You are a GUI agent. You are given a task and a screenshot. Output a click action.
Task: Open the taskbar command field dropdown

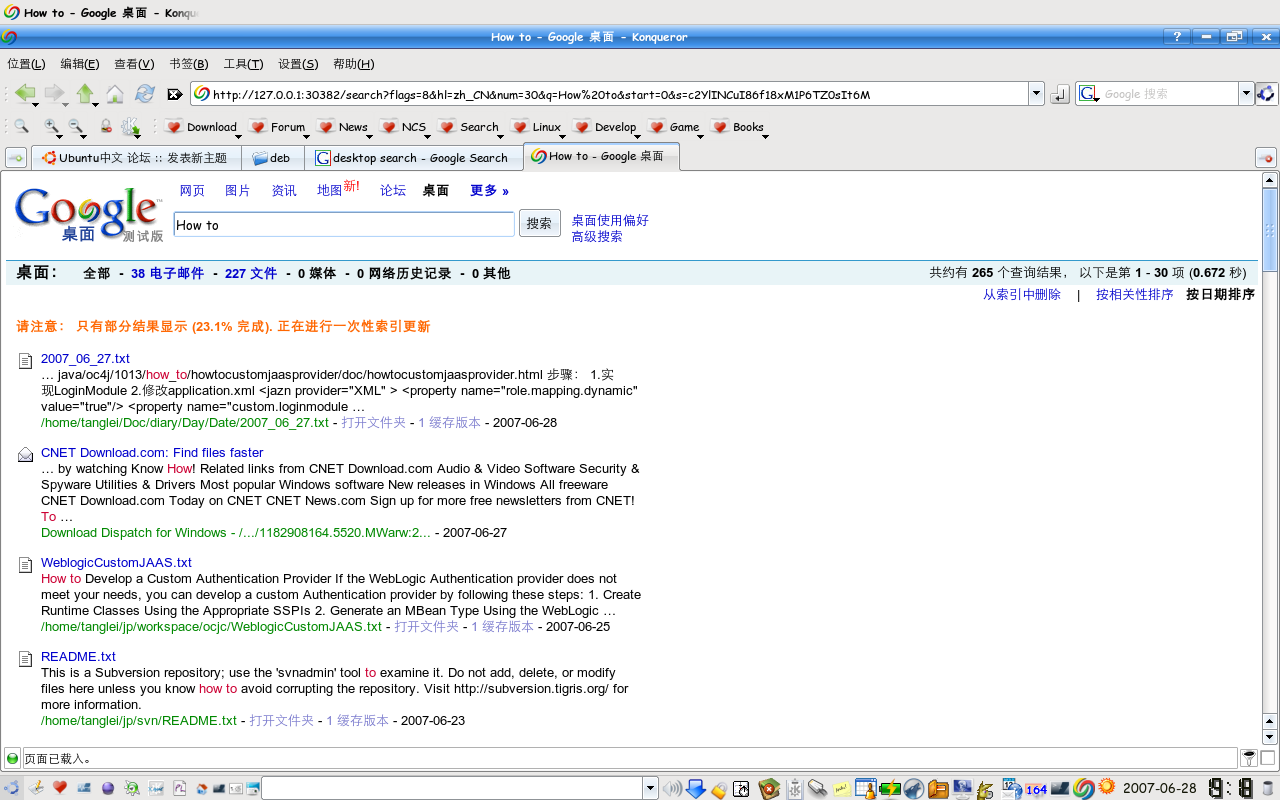[650, 788]
